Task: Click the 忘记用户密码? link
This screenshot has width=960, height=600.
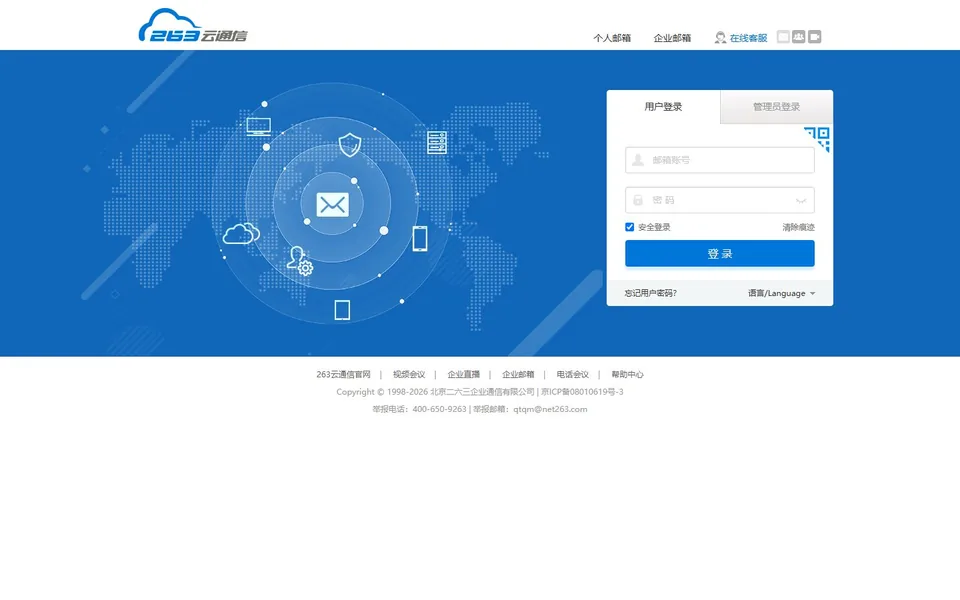Action: [650, 293]
